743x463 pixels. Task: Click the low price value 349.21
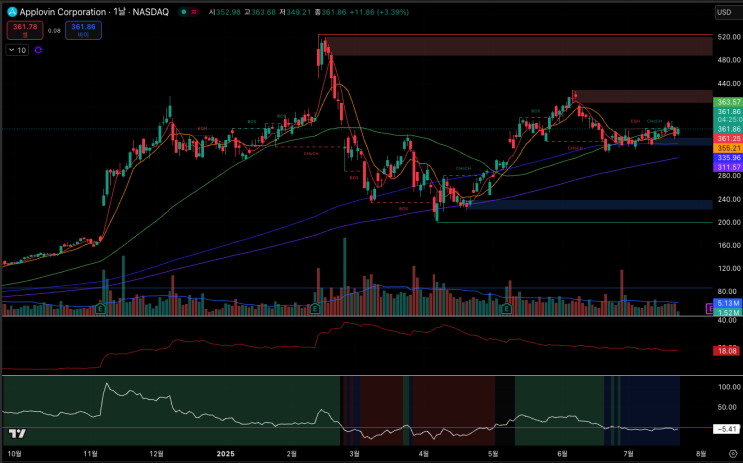coord(299,12)
